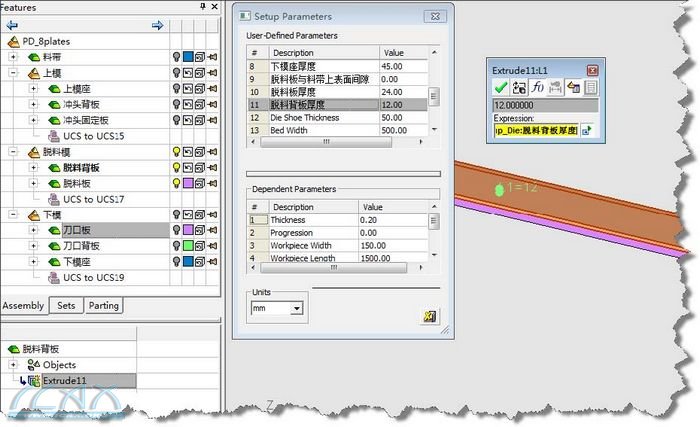Switch to the Sets tab
The image size is (700, 427).
66,306
